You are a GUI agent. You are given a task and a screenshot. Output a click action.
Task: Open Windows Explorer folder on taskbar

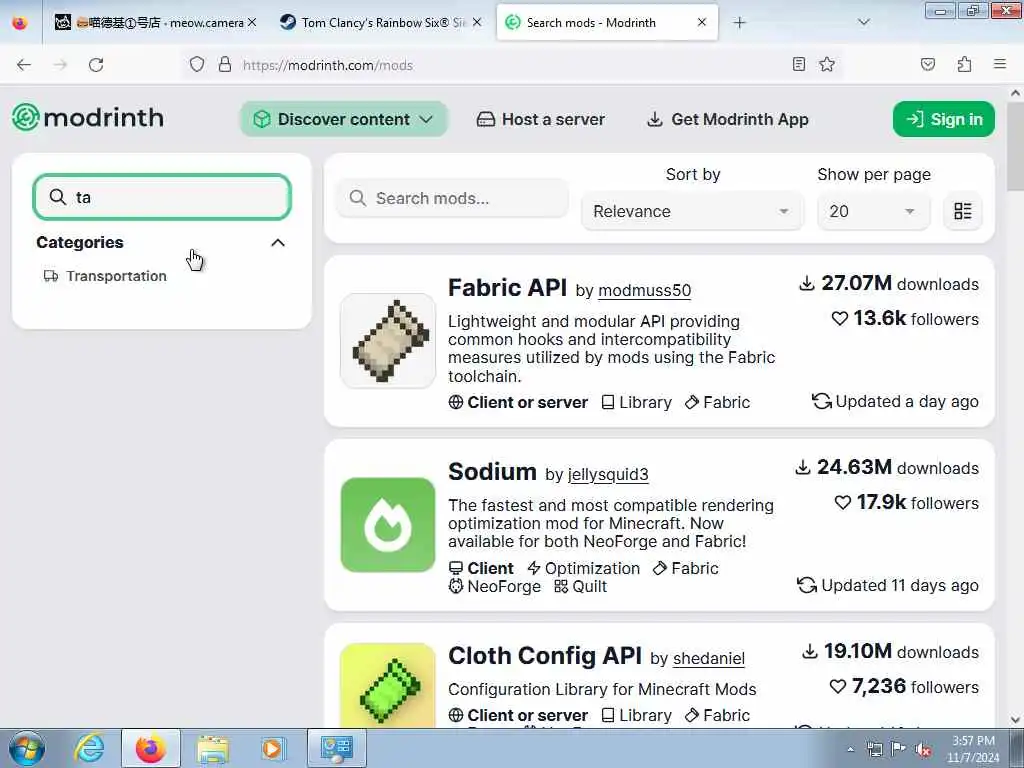tap(213, 748)
